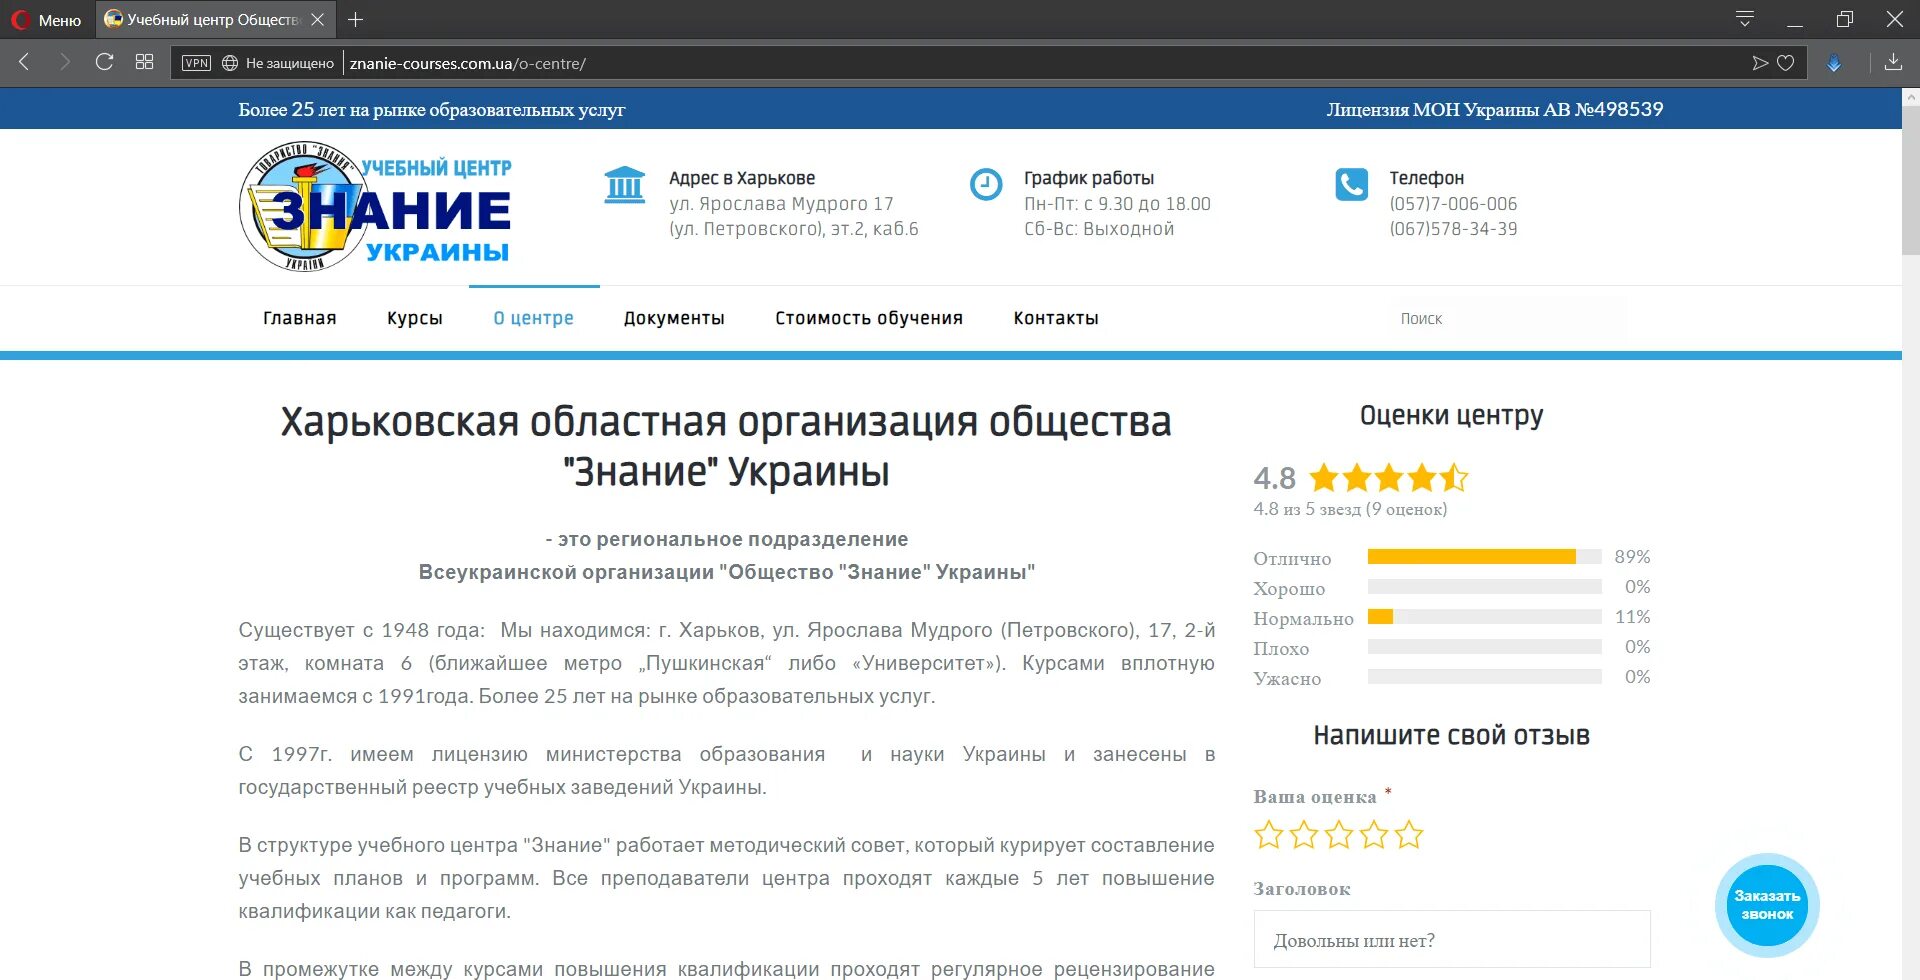Rate the center three stars
Viewport: 1920px width, 980px height.
1339,834
